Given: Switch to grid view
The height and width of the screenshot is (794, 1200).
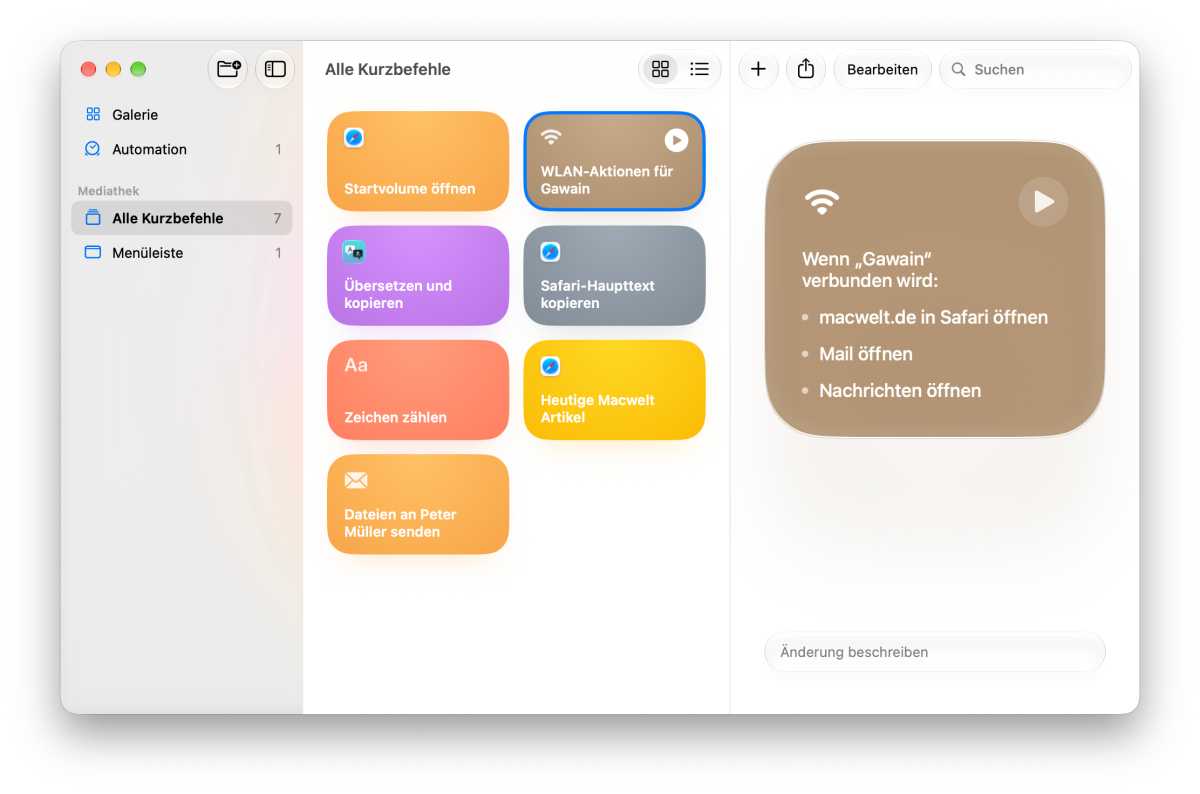Looking at the screenshot, I should (660, 69).
